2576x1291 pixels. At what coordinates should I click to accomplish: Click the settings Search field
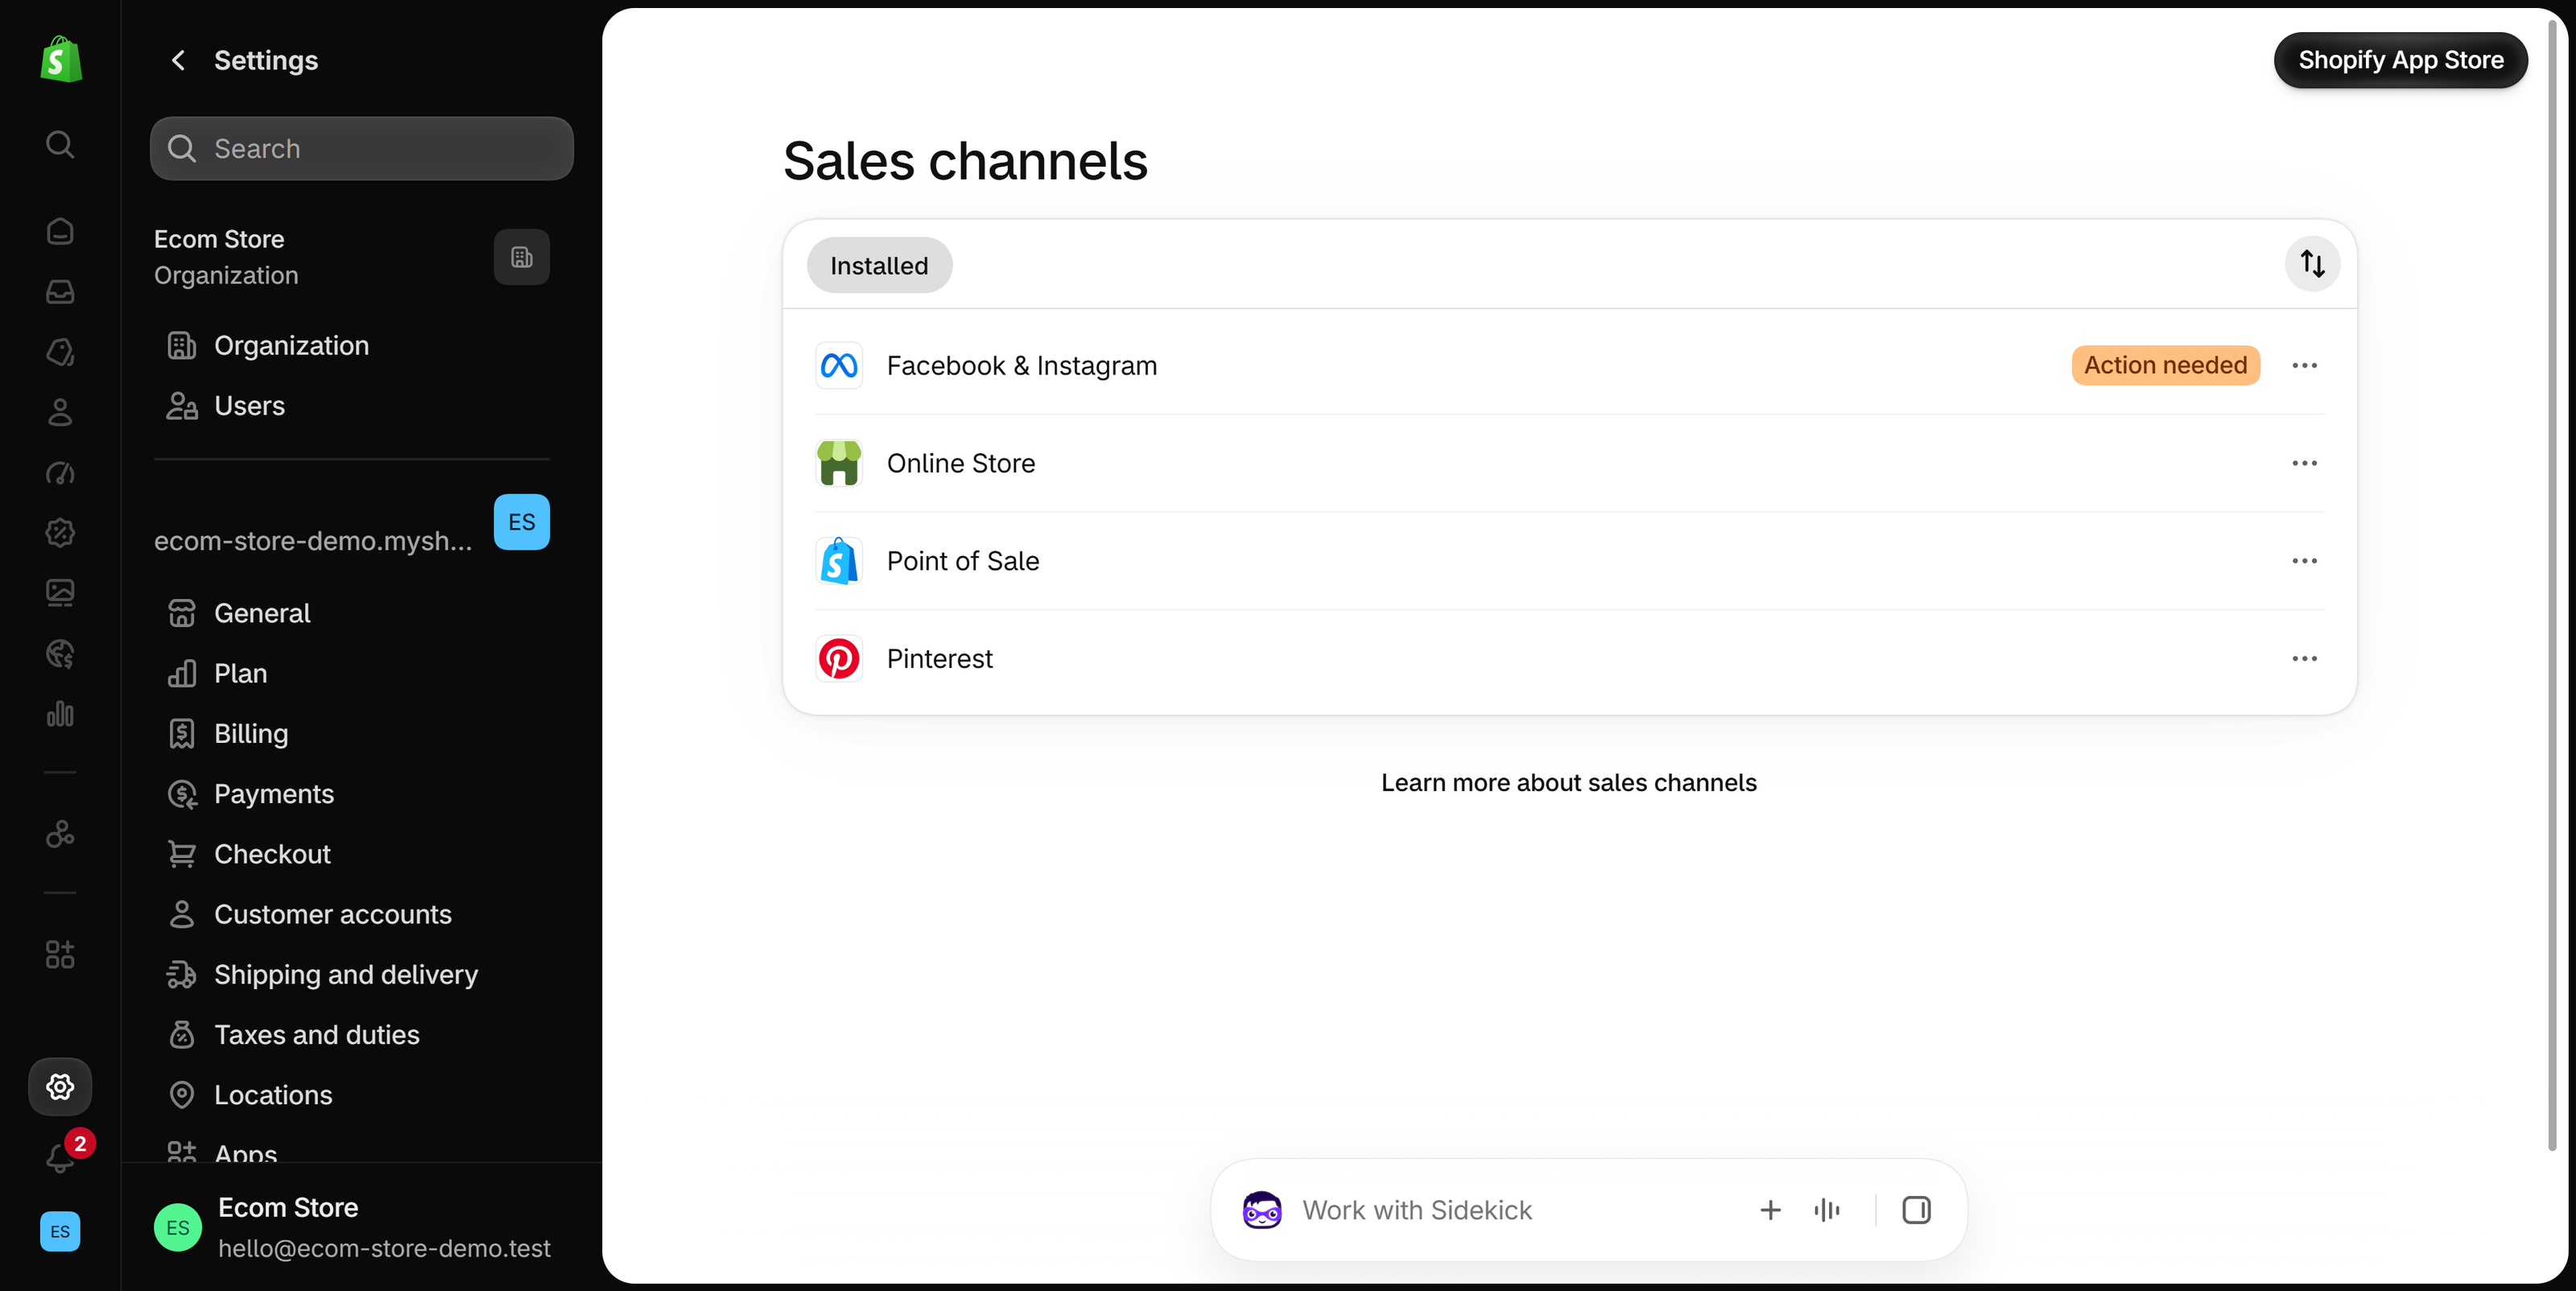361,149
